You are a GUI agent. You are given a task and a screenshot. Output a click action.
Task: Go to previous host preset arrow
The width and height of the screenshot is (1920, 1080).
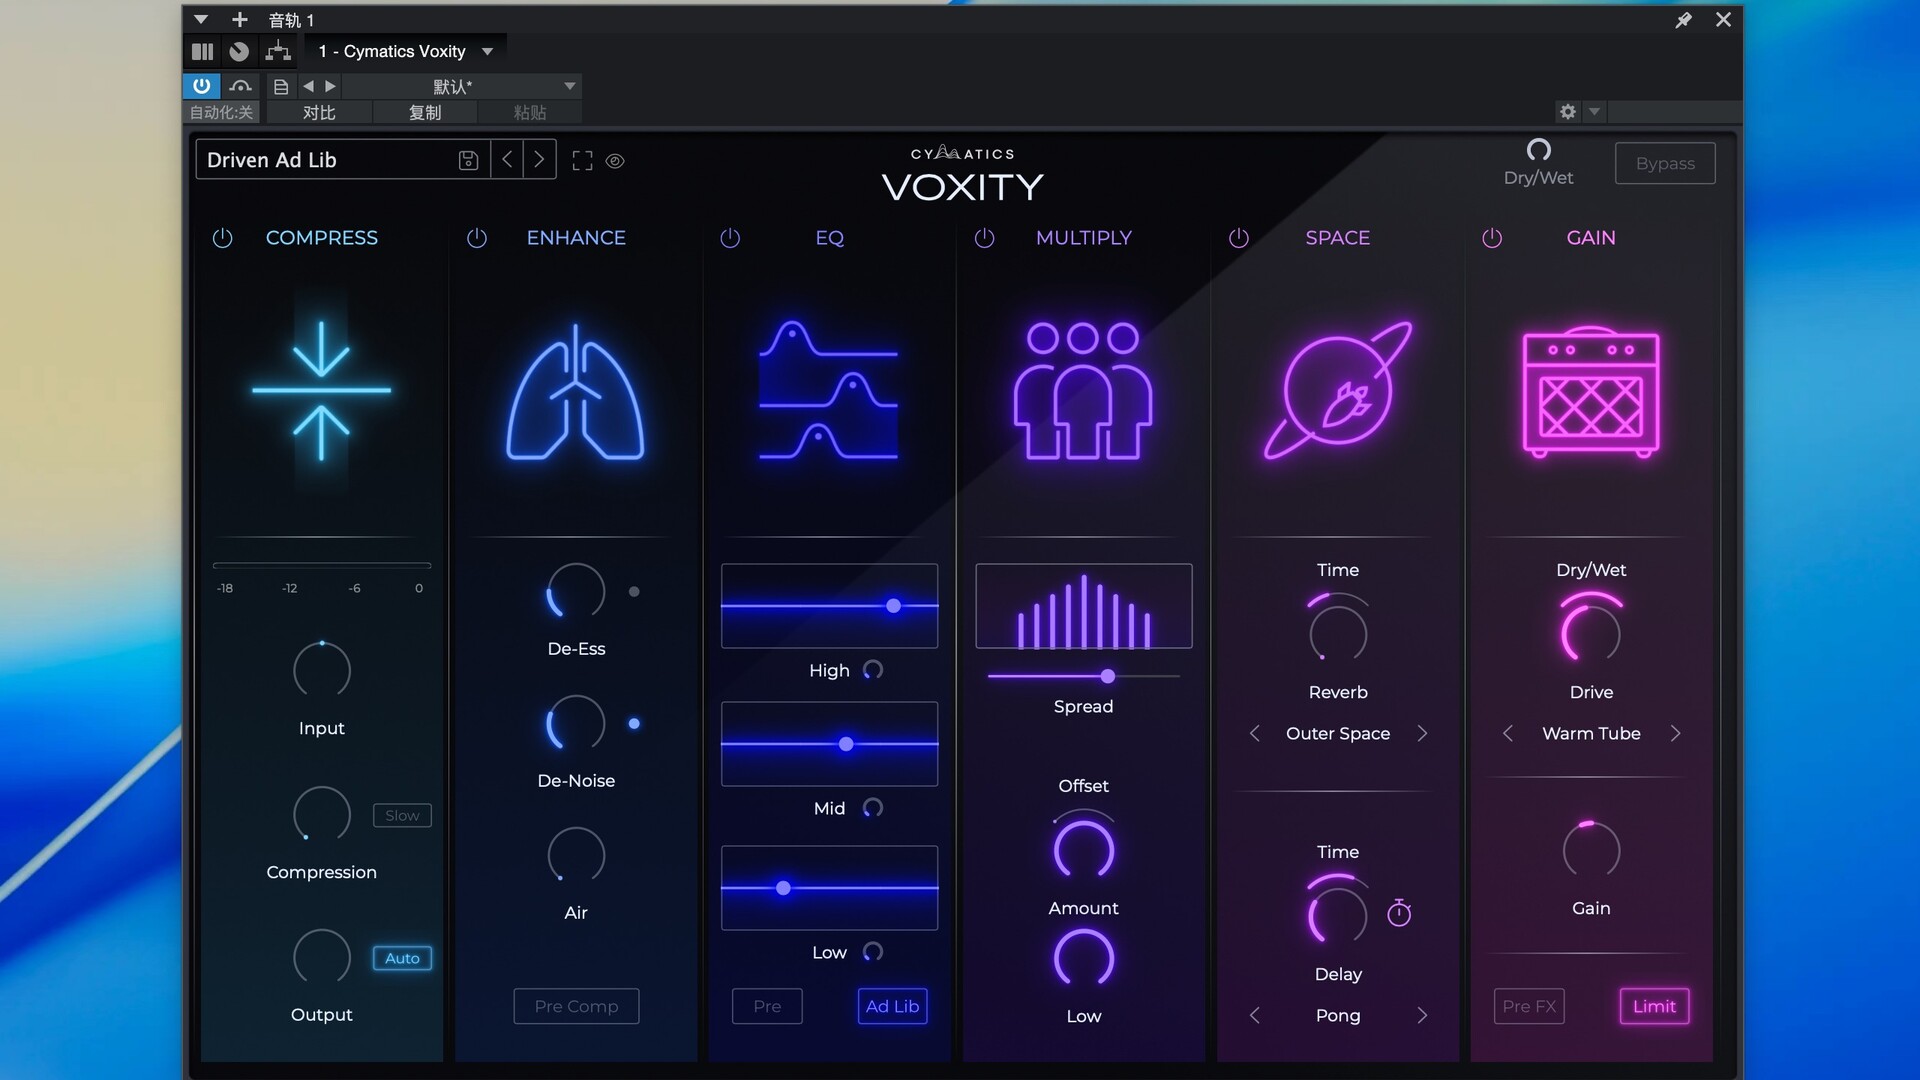pyautogui.click(x=308, y=86)
